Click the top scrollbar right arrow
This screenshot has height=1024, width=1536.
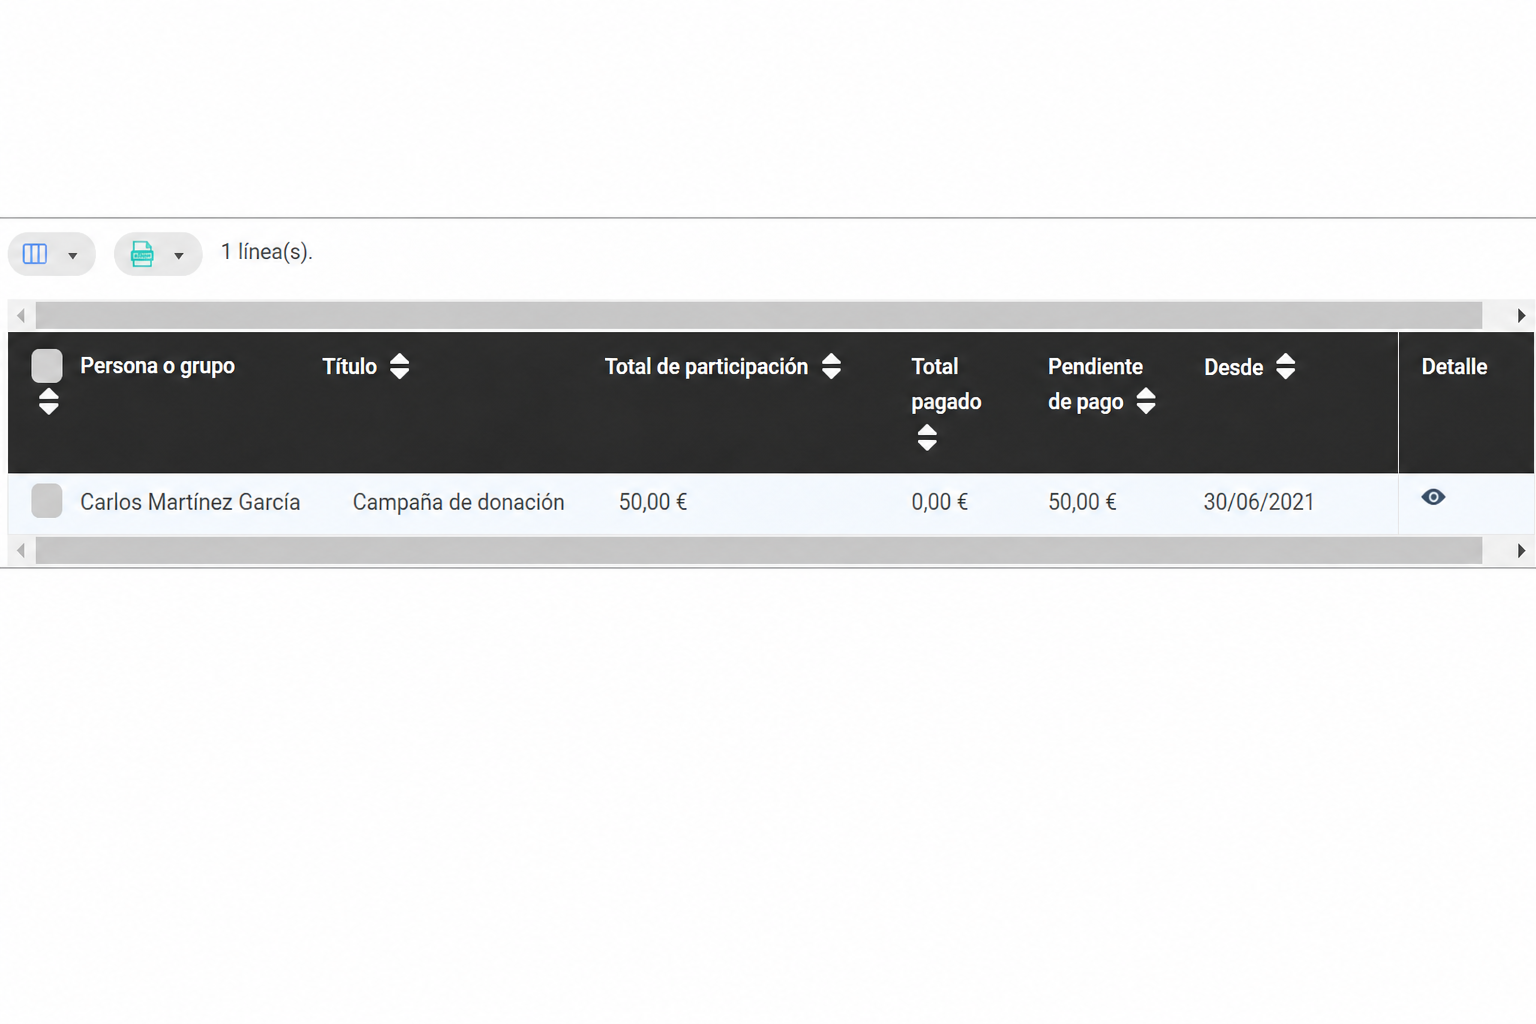(1521, 315)
